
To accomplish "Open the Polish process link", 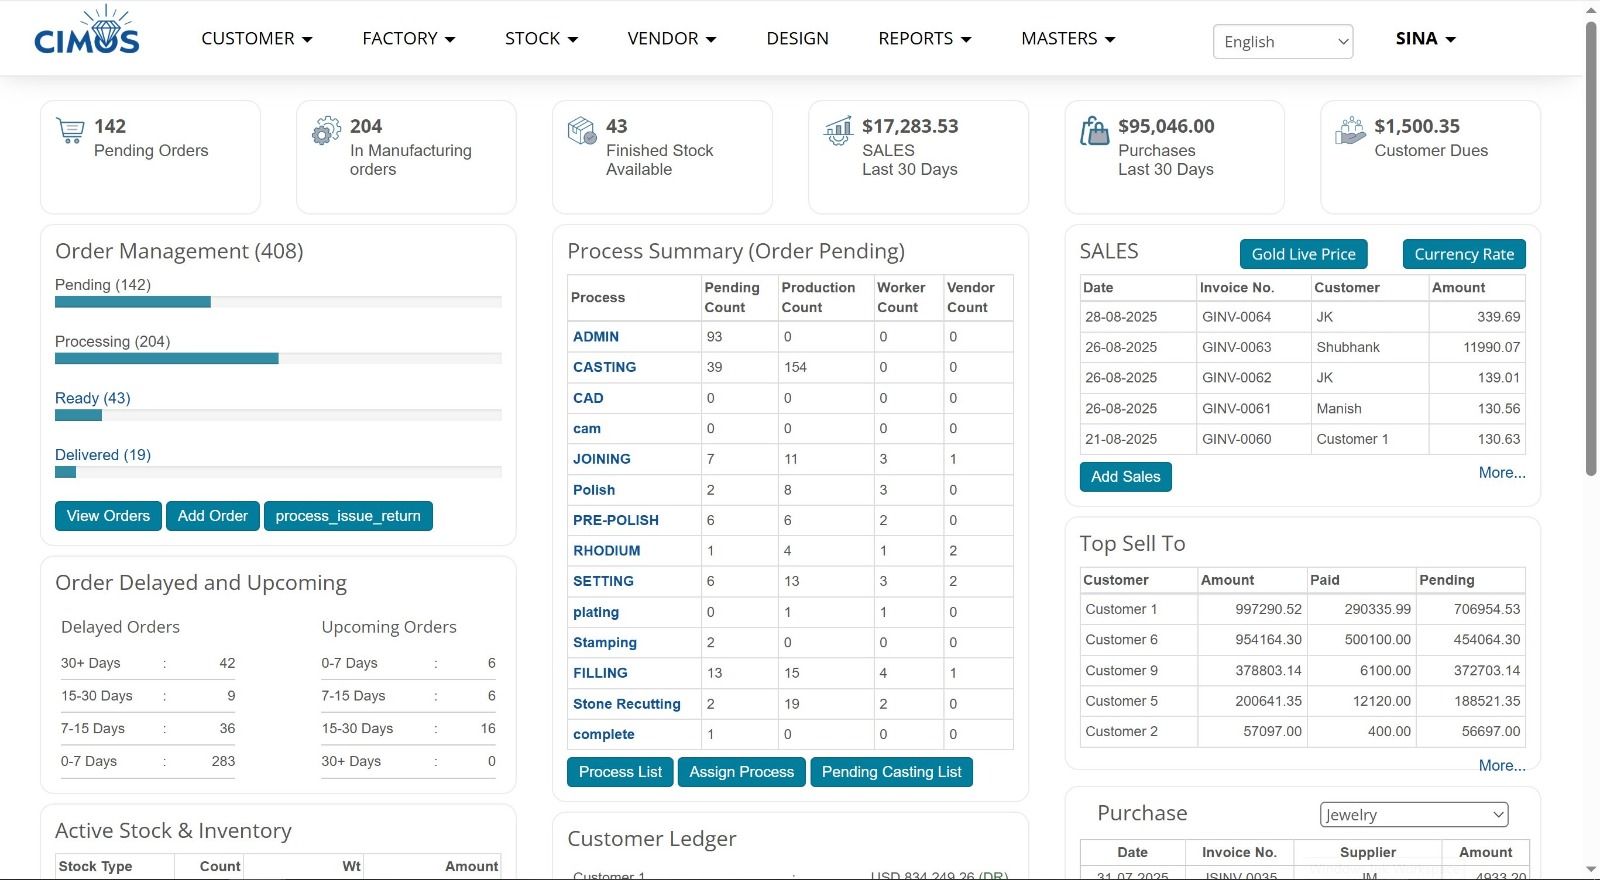I will [594, 490].
